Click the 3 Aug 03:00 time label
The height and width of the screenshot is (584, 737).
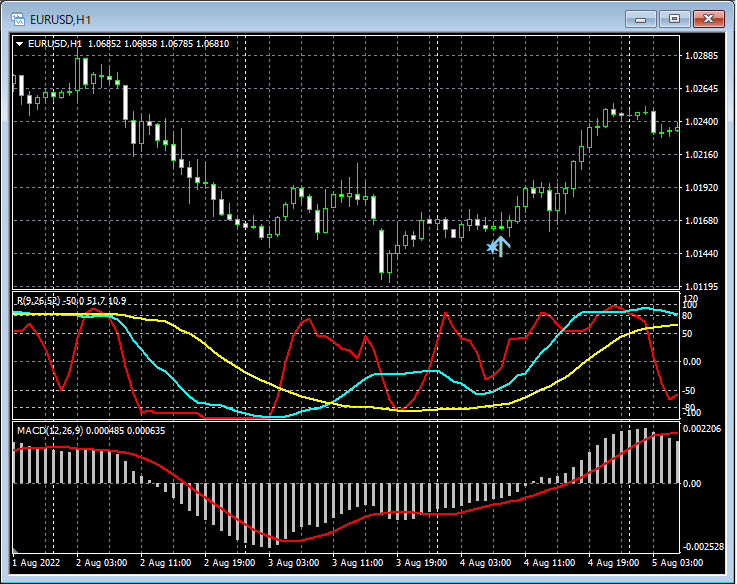pyautogui.click(x=295, y=563)
